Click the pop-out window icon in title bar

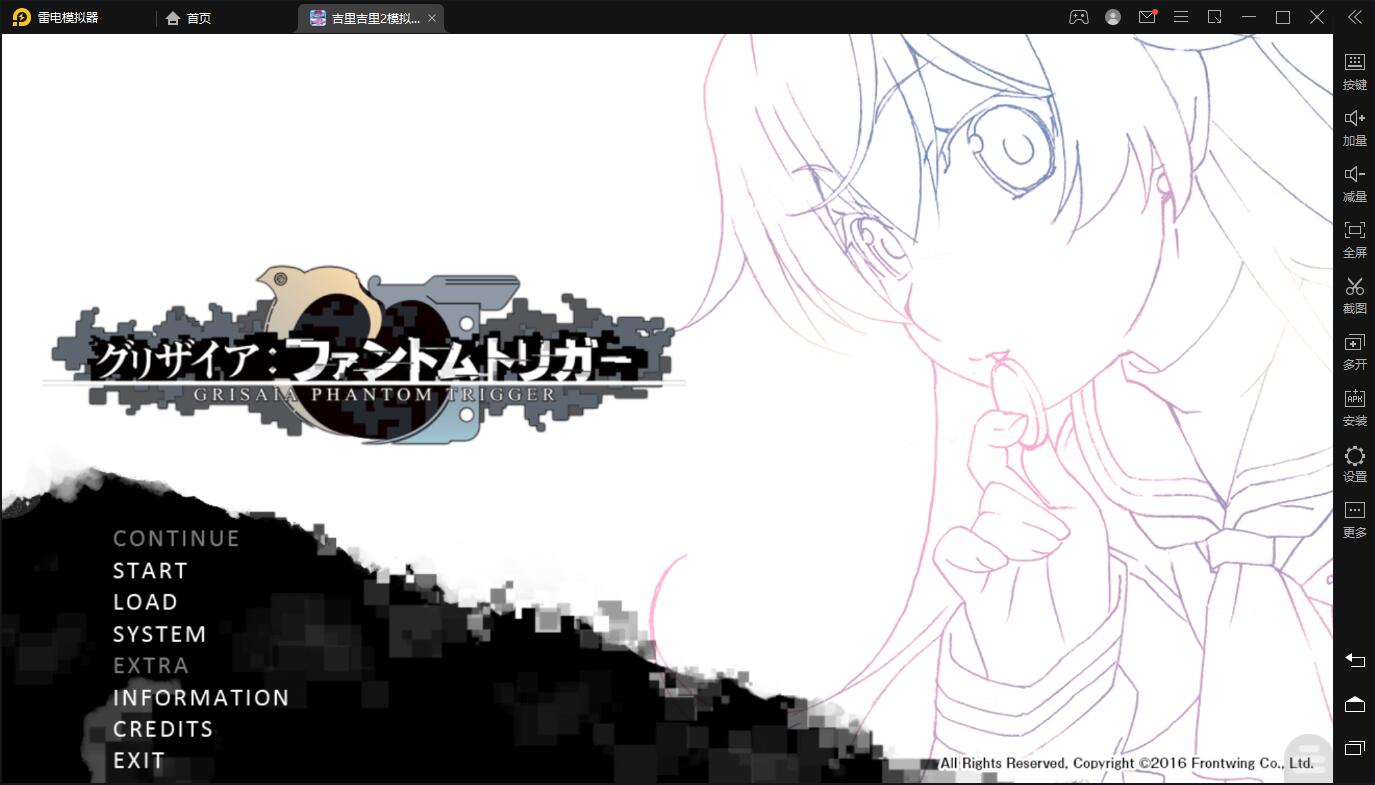pyautogui.click(x=1215, y=17)
